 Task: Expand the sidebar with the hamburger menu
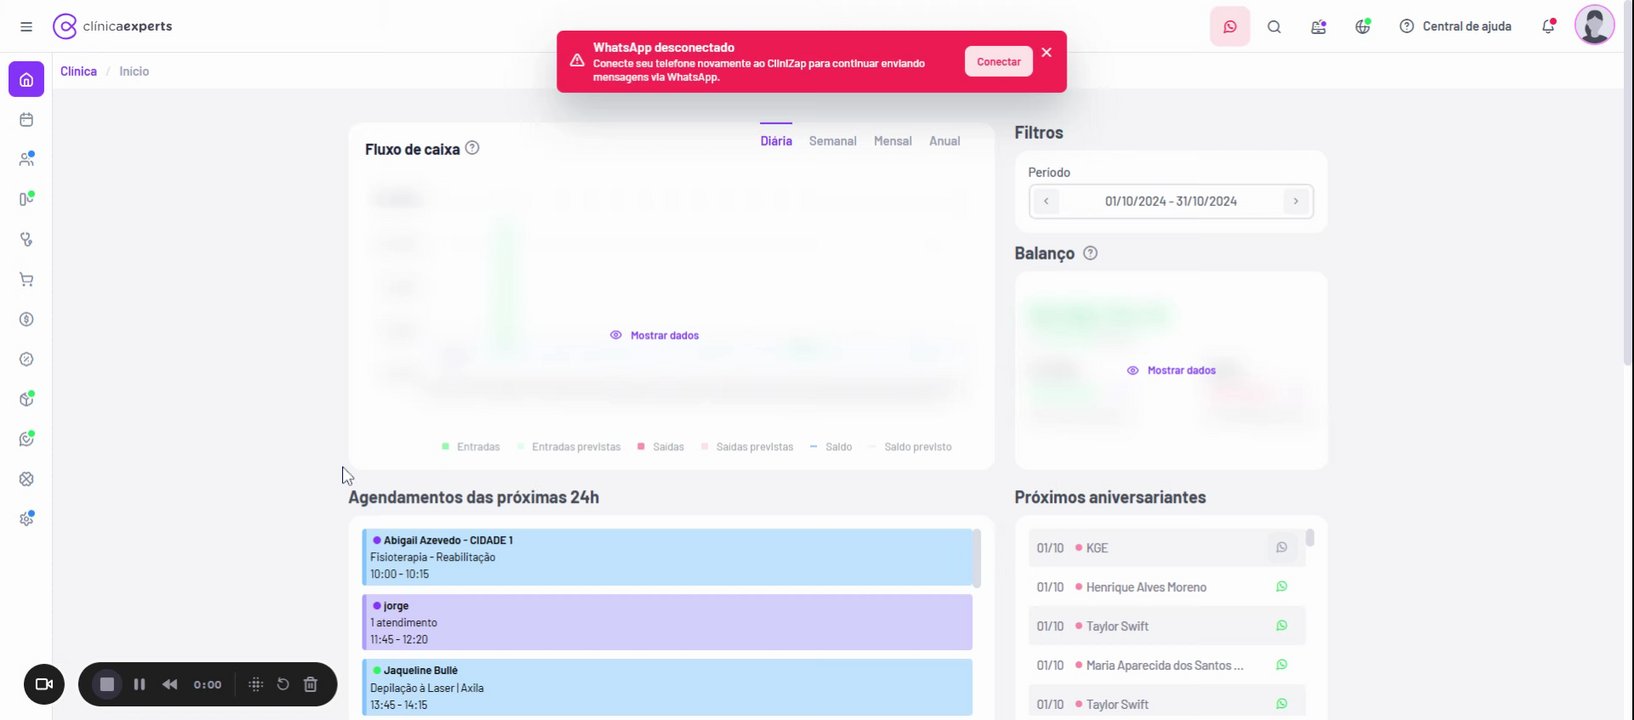[26, 27]
